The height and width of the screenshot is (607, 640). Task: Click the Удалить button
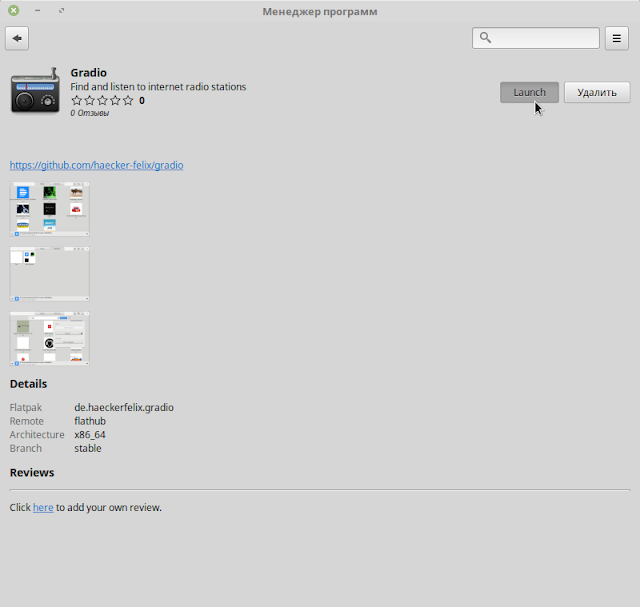[597, 92]
